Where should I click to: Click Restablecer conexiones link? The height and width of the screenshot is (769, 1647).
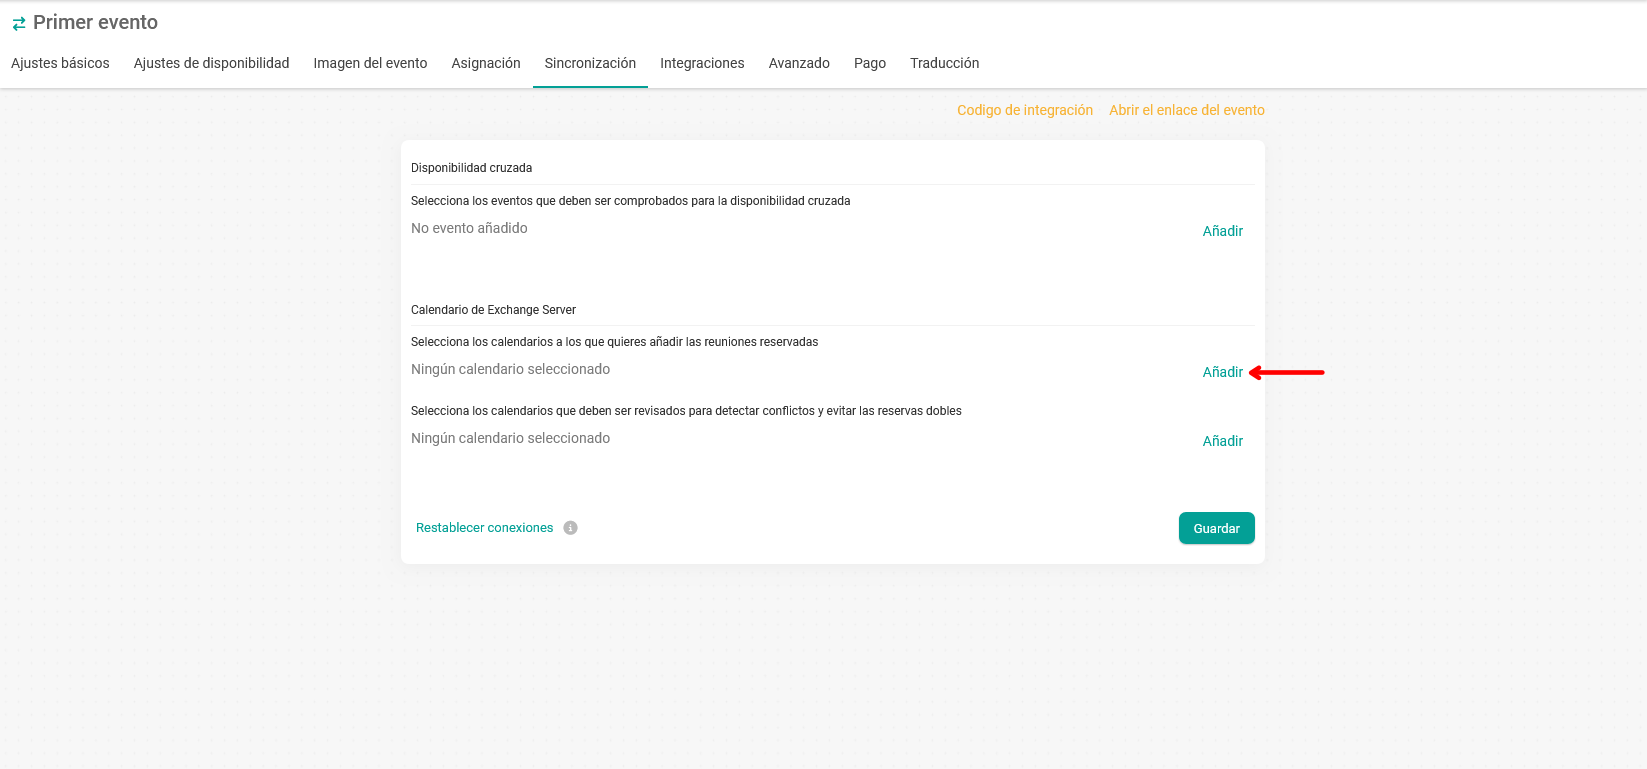[484, 528]
